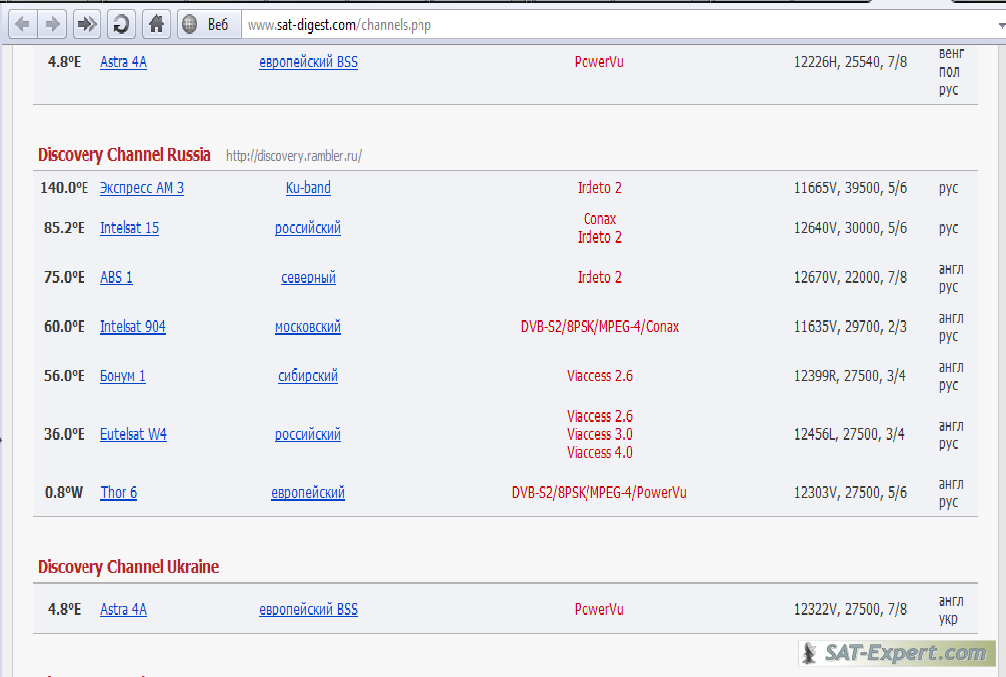Select the 11665V, 39500, 5/6 frequency
This screenshot has width=1006, height=677.
point(850,188)
